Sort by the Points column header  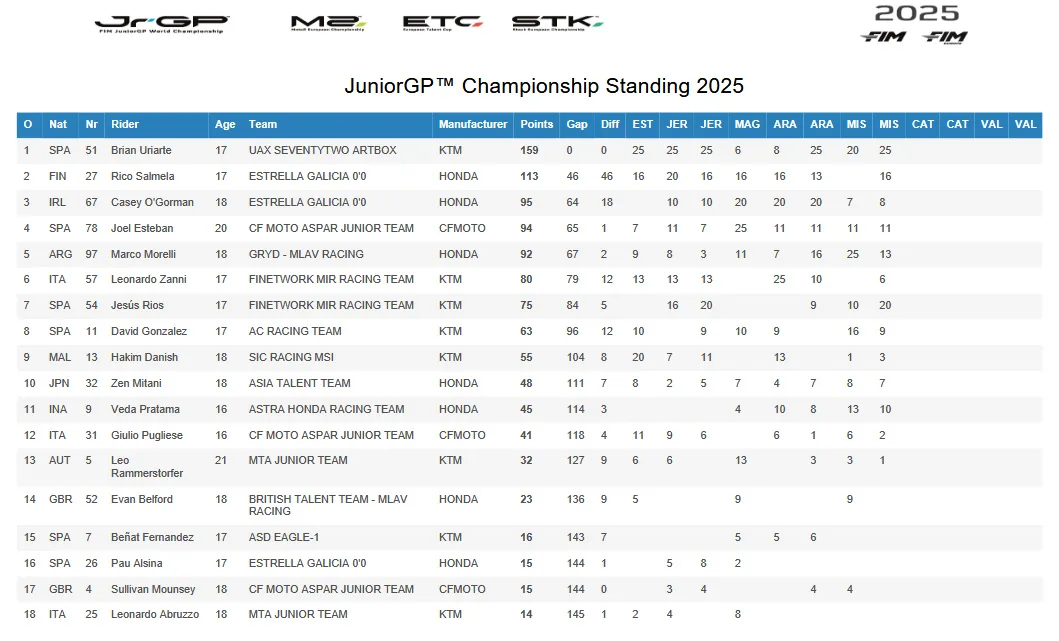(x=537, y=125)
